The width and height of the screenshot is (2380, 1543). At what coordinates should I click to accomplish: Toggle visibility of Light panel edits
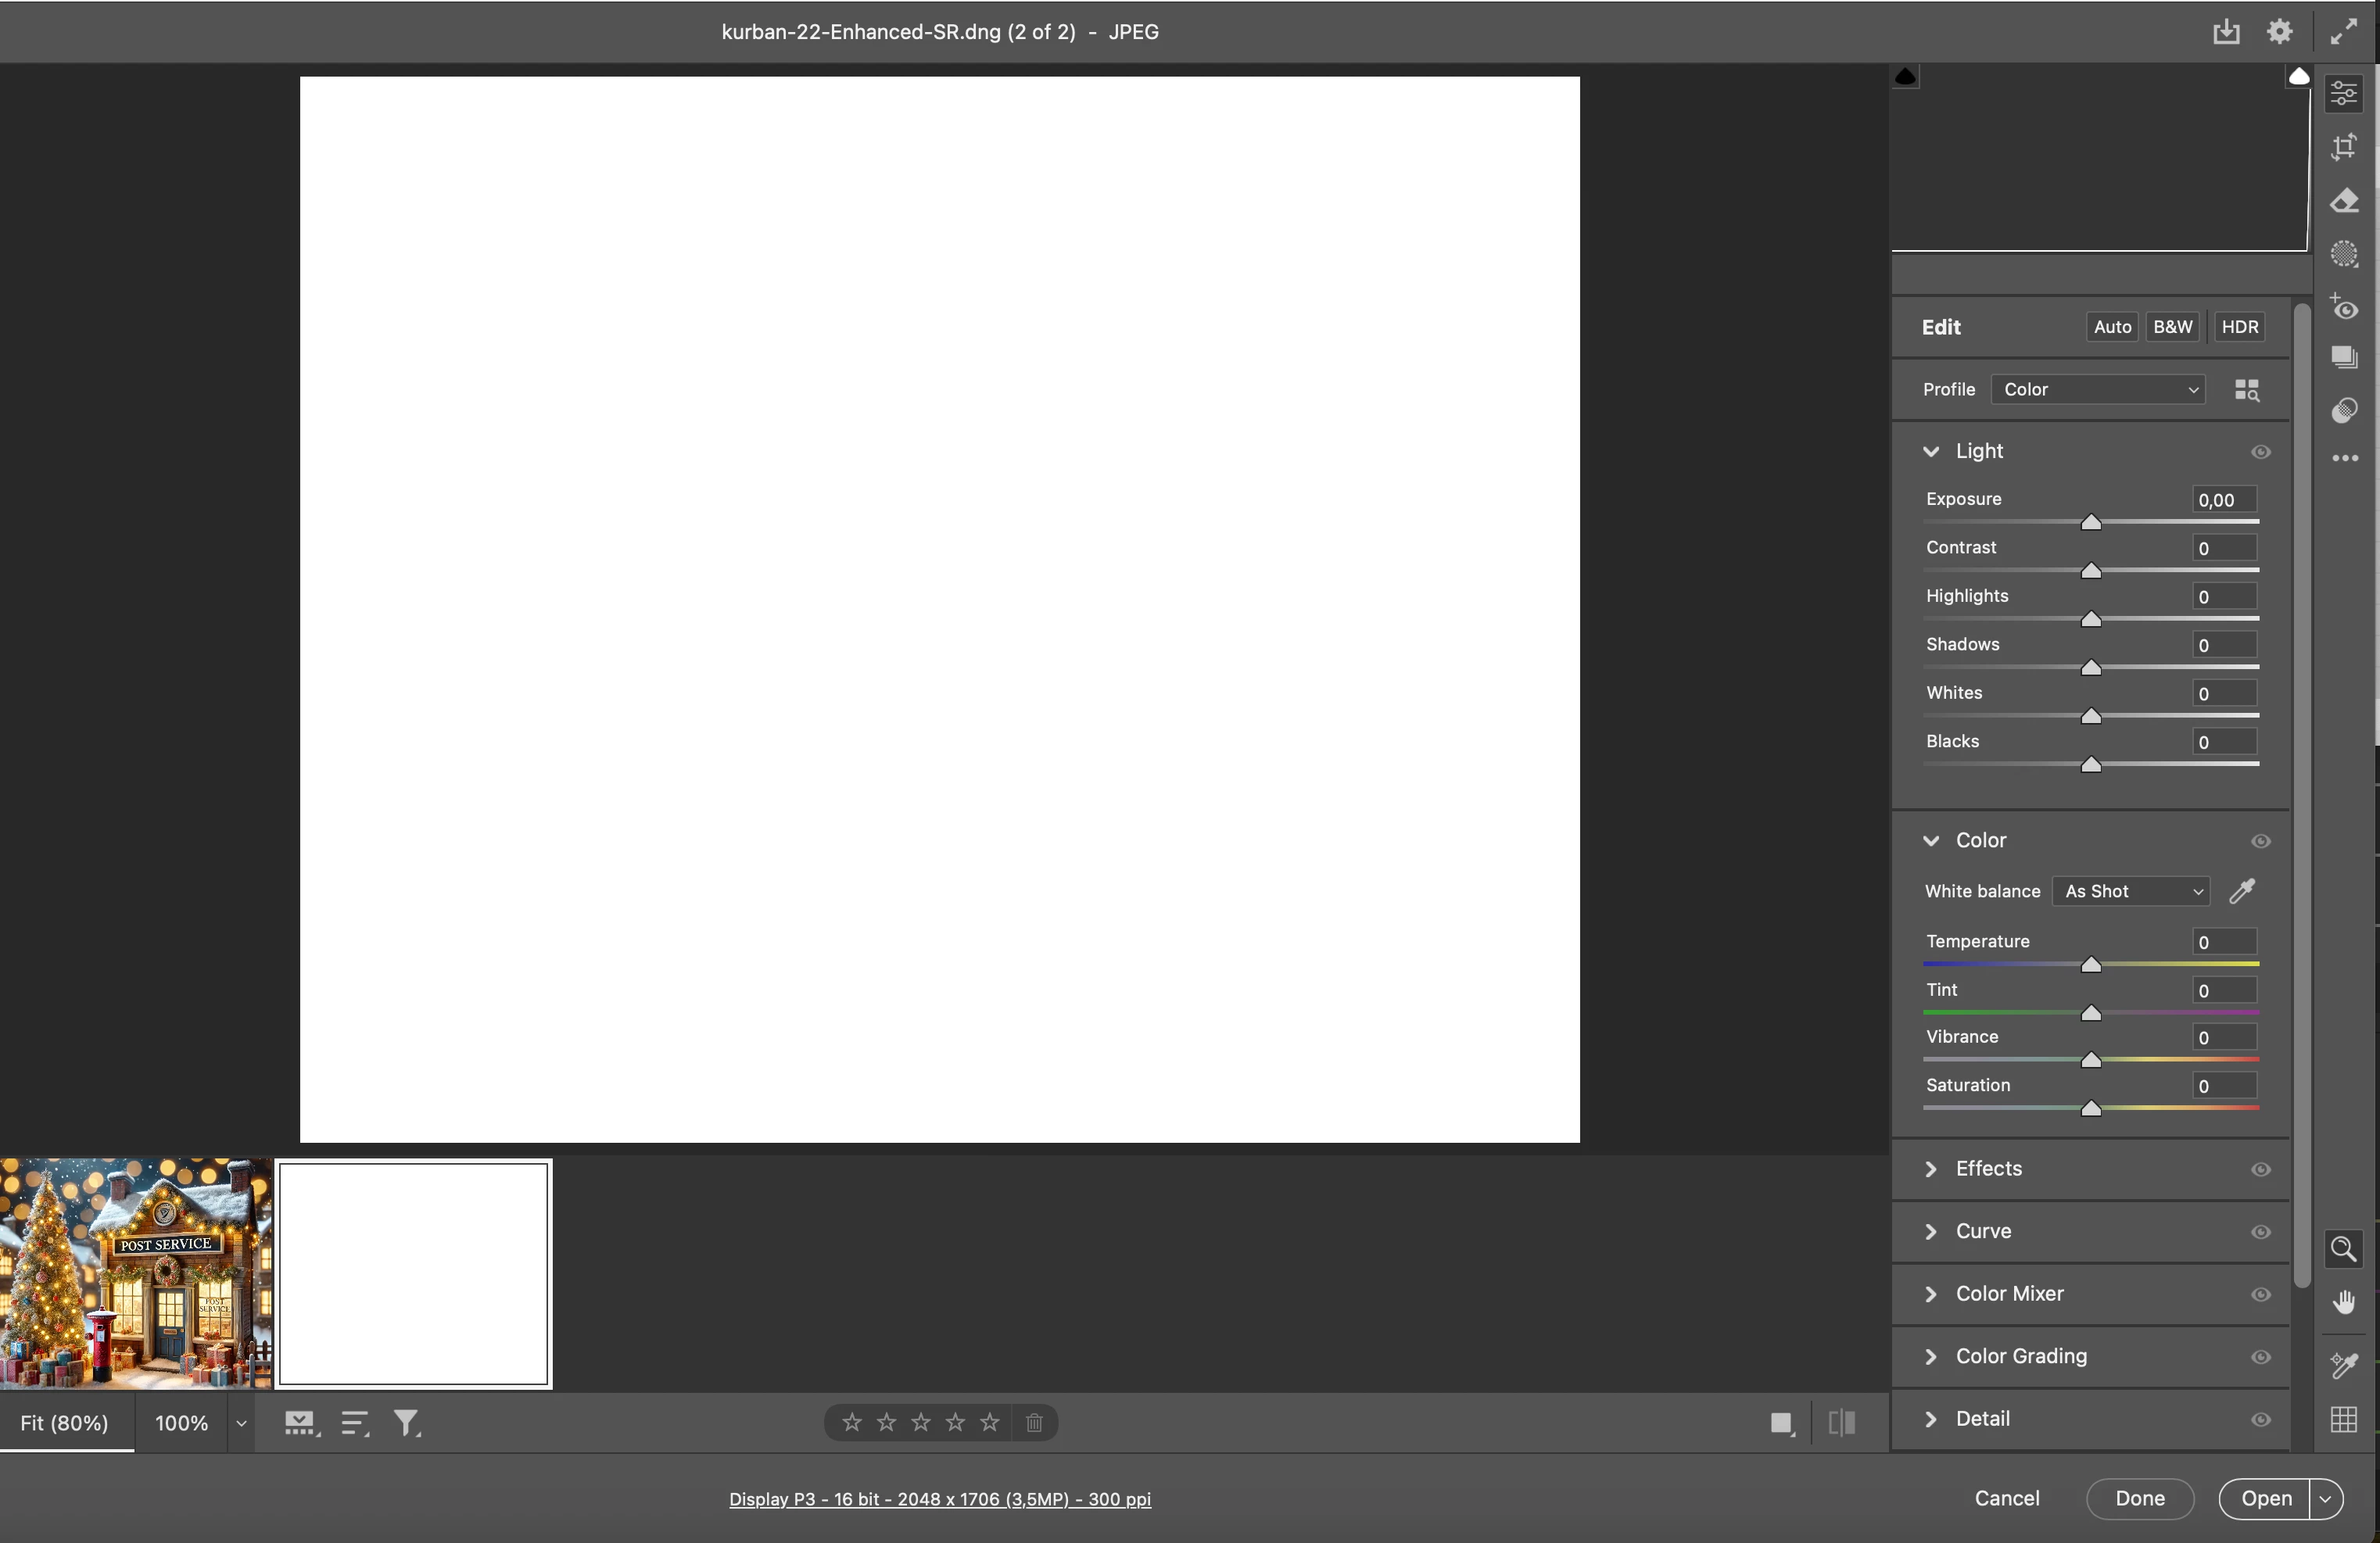tap(2260, 452)
